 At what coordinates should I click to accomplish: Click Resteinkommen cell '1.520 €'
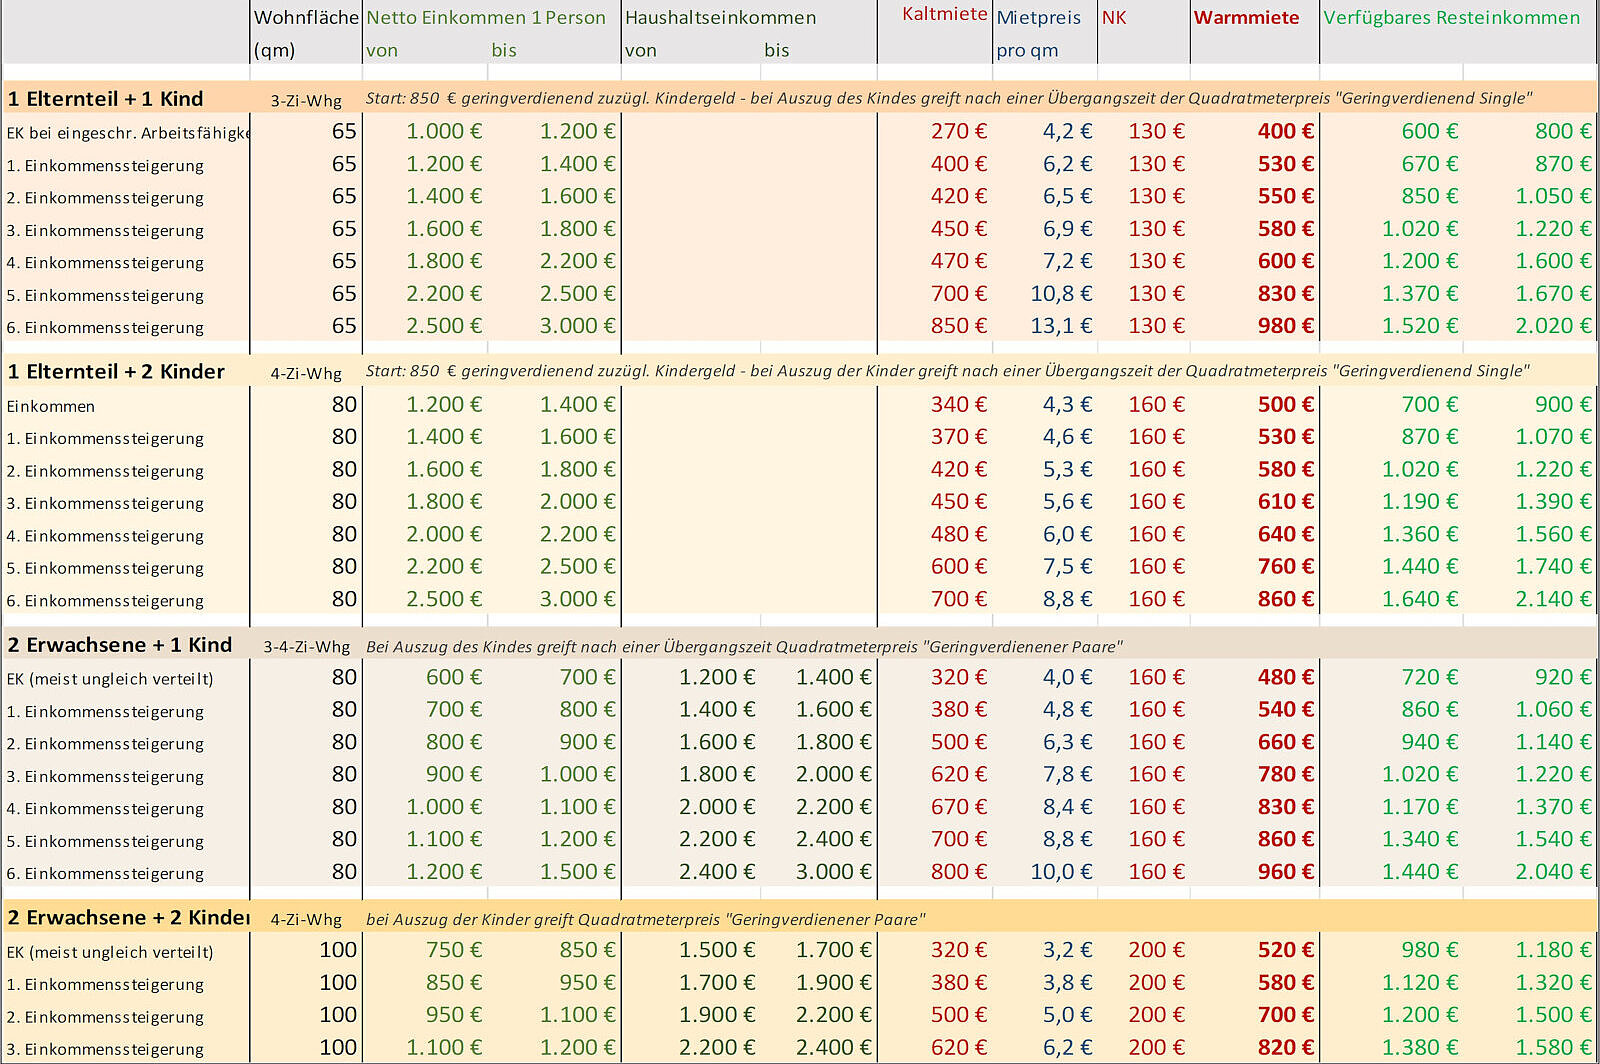tap(1420, 325)
